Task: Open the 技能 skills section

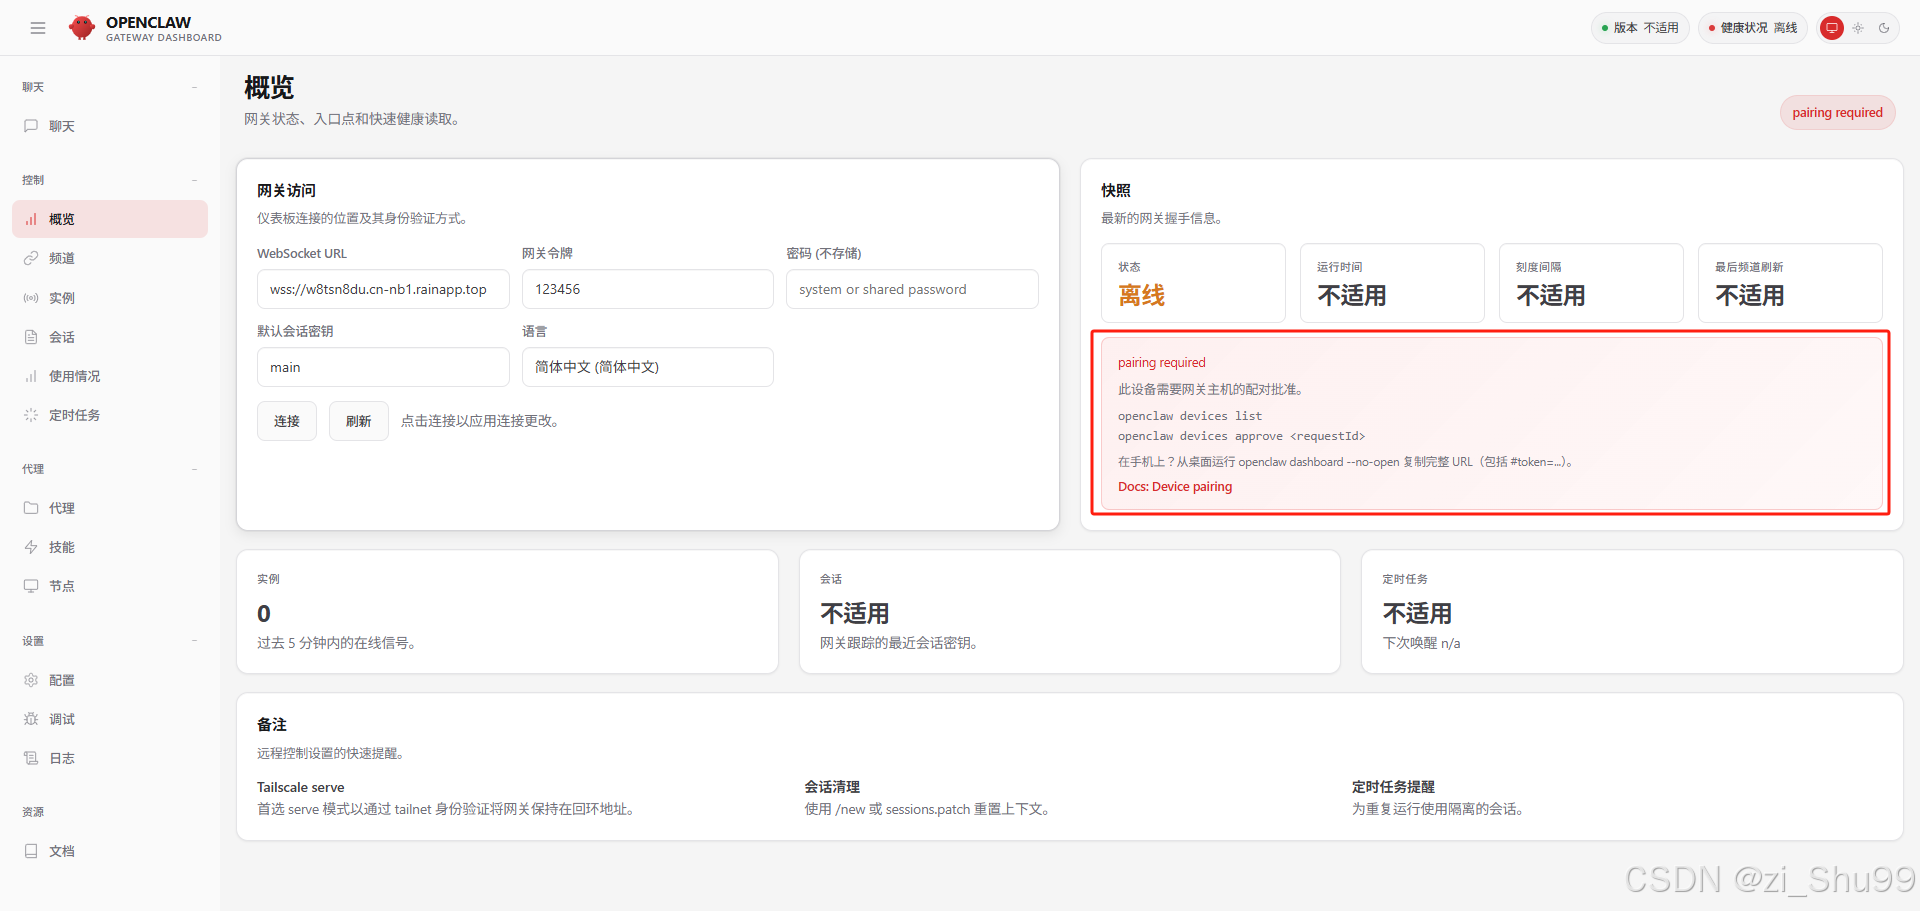Action: pyautogui.click(x=60, y=547)
